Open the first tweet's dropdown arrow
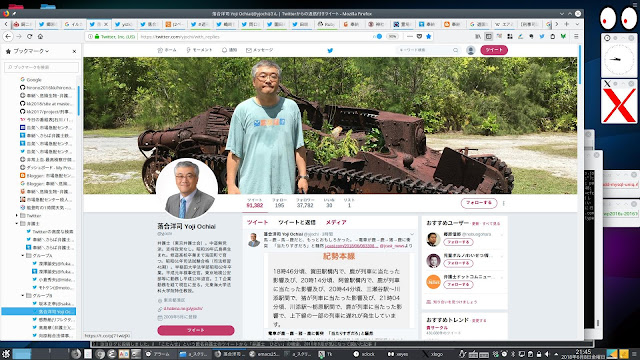 [x=412, y=234]
